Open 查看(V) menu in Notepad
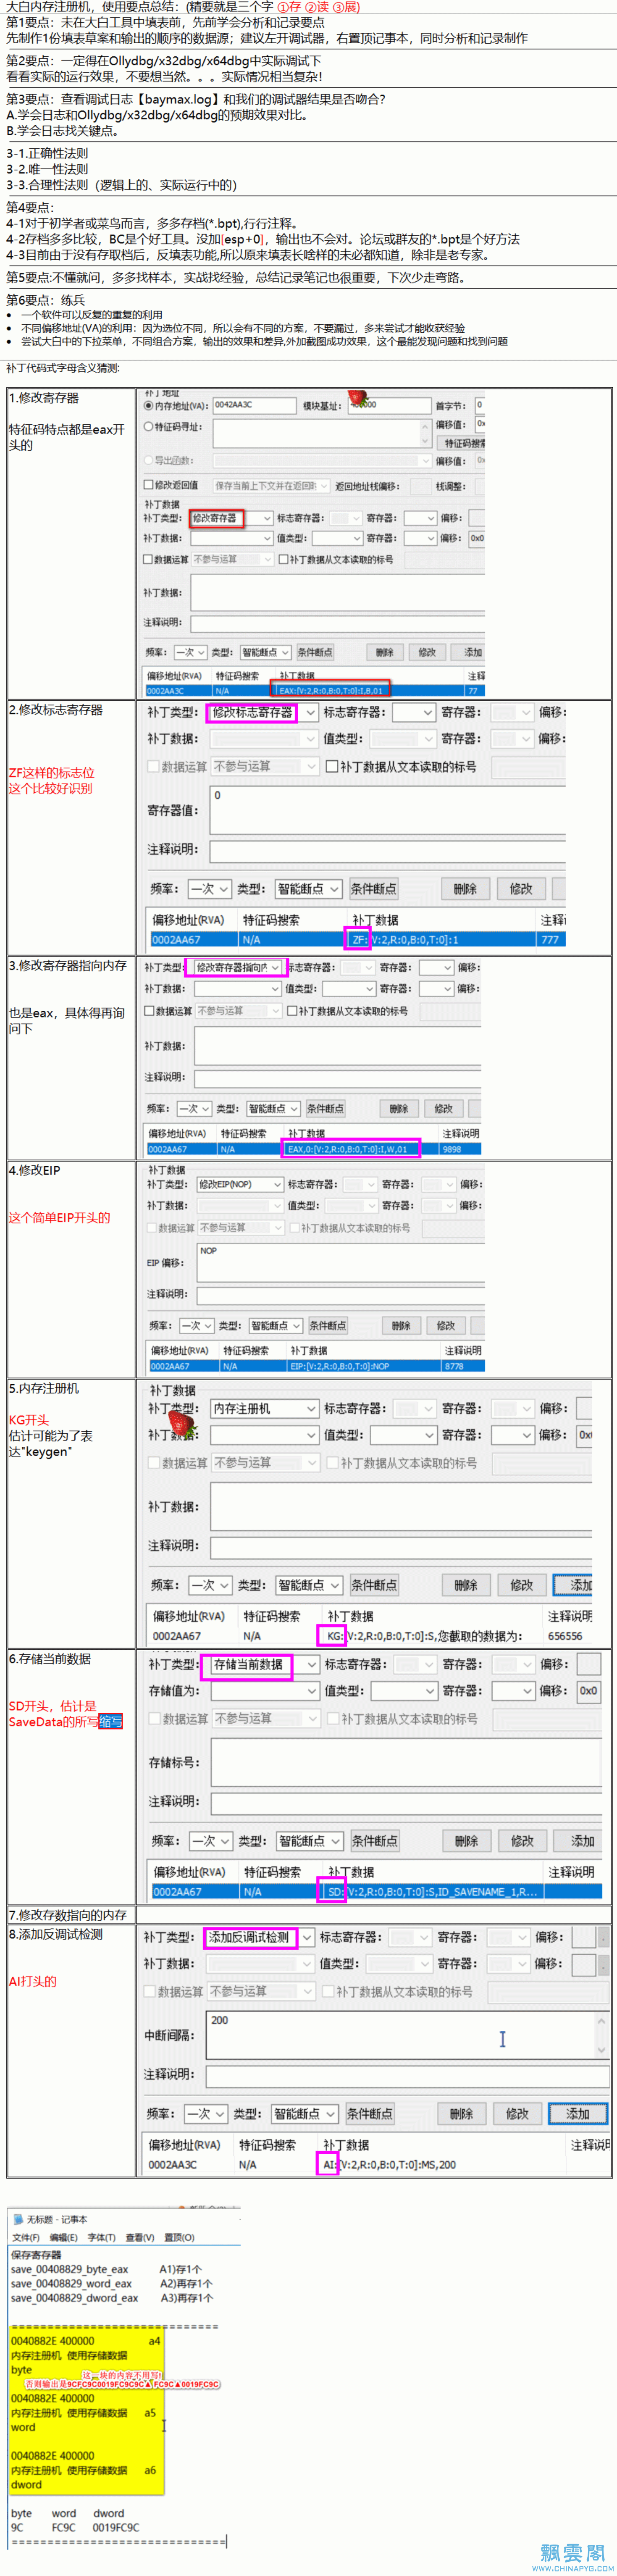 tap(140, 2238)
